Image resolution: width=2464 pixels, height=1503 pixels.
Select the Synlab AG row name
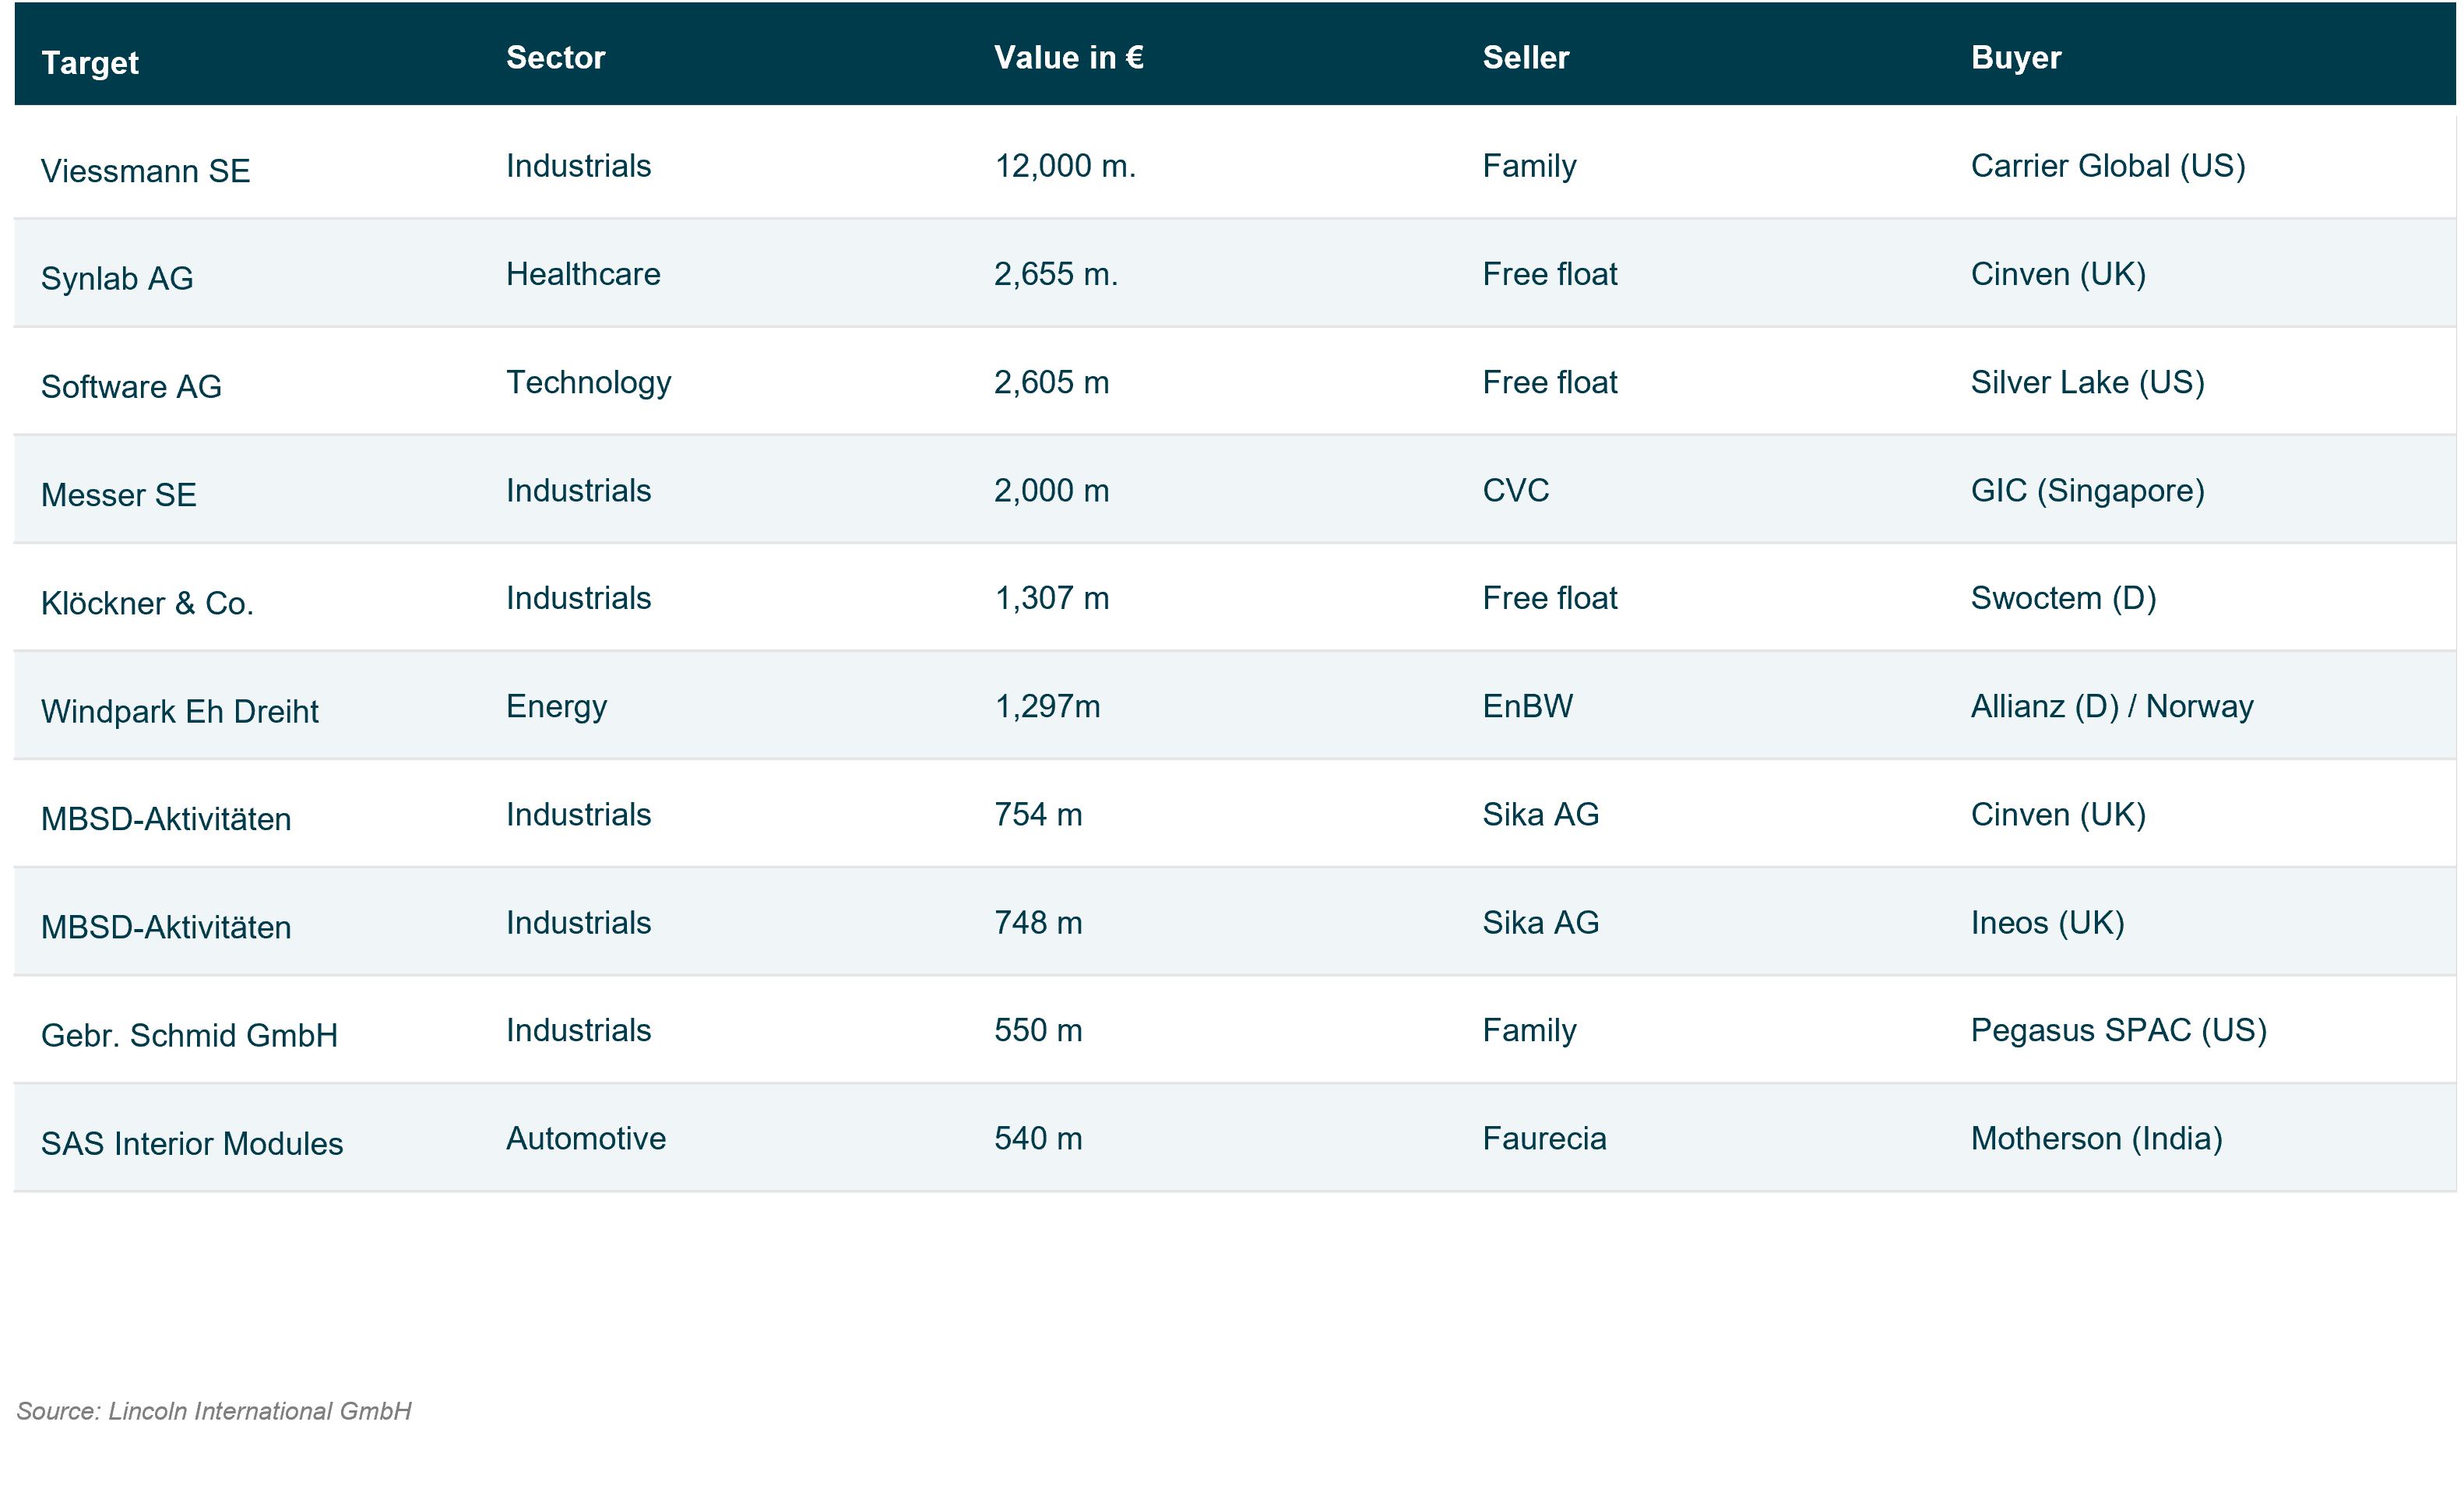[x=117, y=278]
